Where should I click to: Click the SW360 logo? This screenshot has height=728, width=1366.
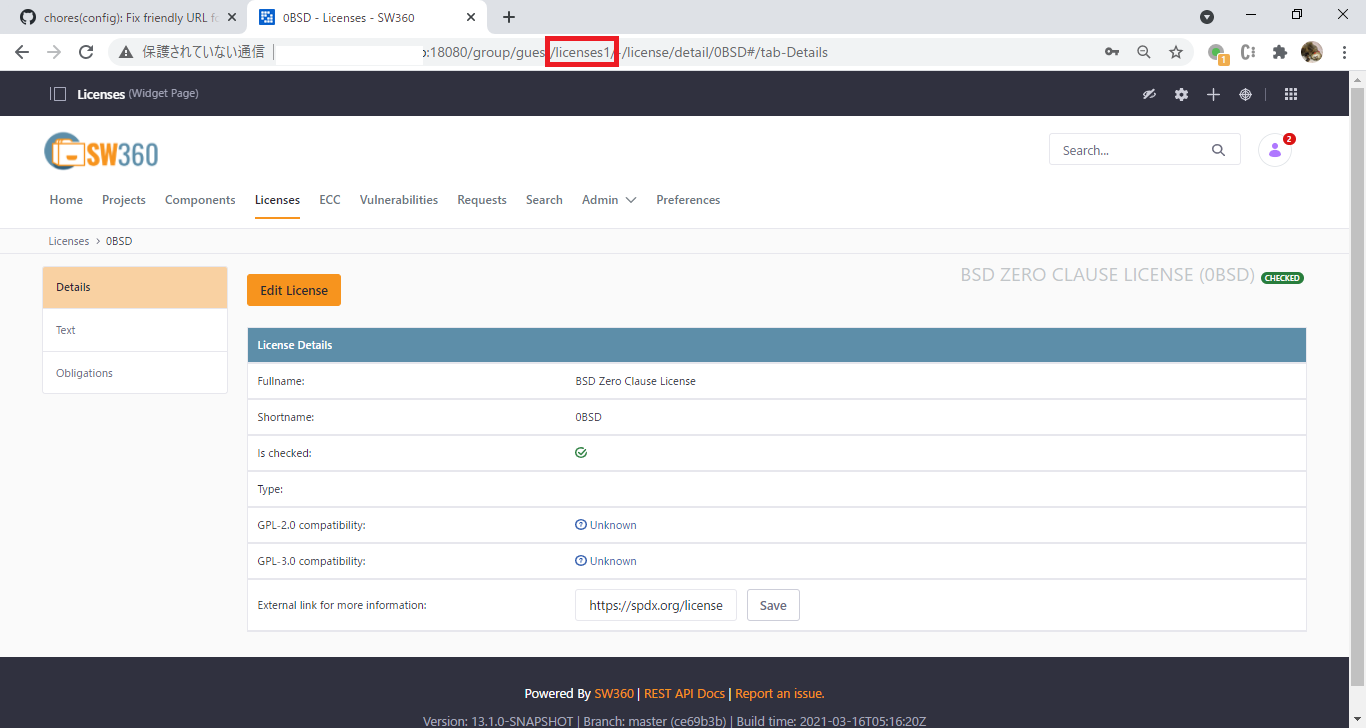pyautogui.click(x=101, y=152)
